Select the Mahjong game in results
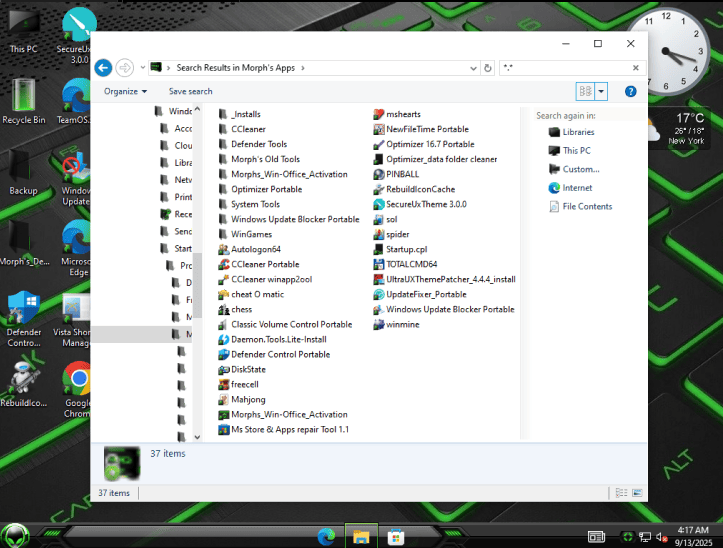The height and width of the screenshot is (548, 723). [223, 399]
